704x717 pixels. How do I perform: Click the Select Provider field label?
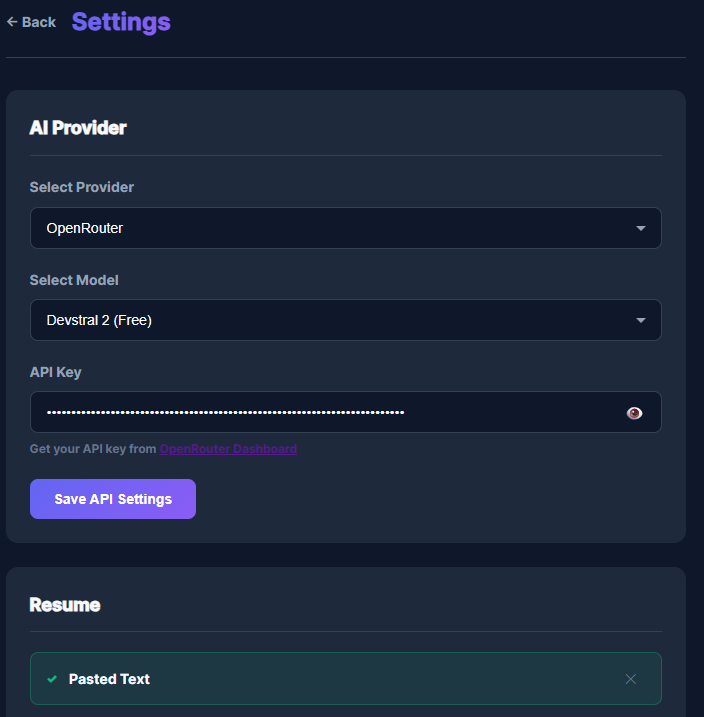(x=82, y=187)
